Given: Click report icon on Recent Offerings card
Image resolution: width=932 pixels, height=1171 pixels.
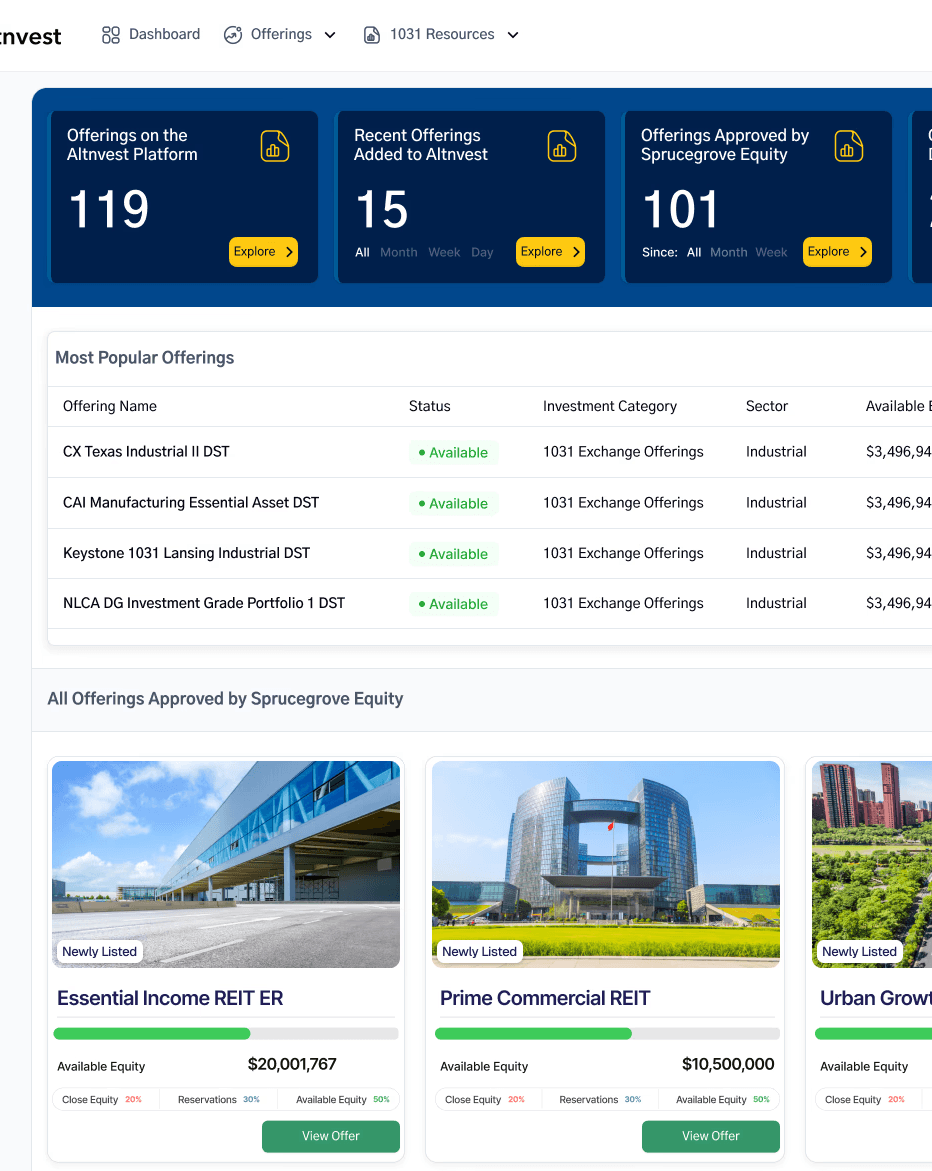Looking at the screenshot, I should pyautogui.click(x=562, y=146).
